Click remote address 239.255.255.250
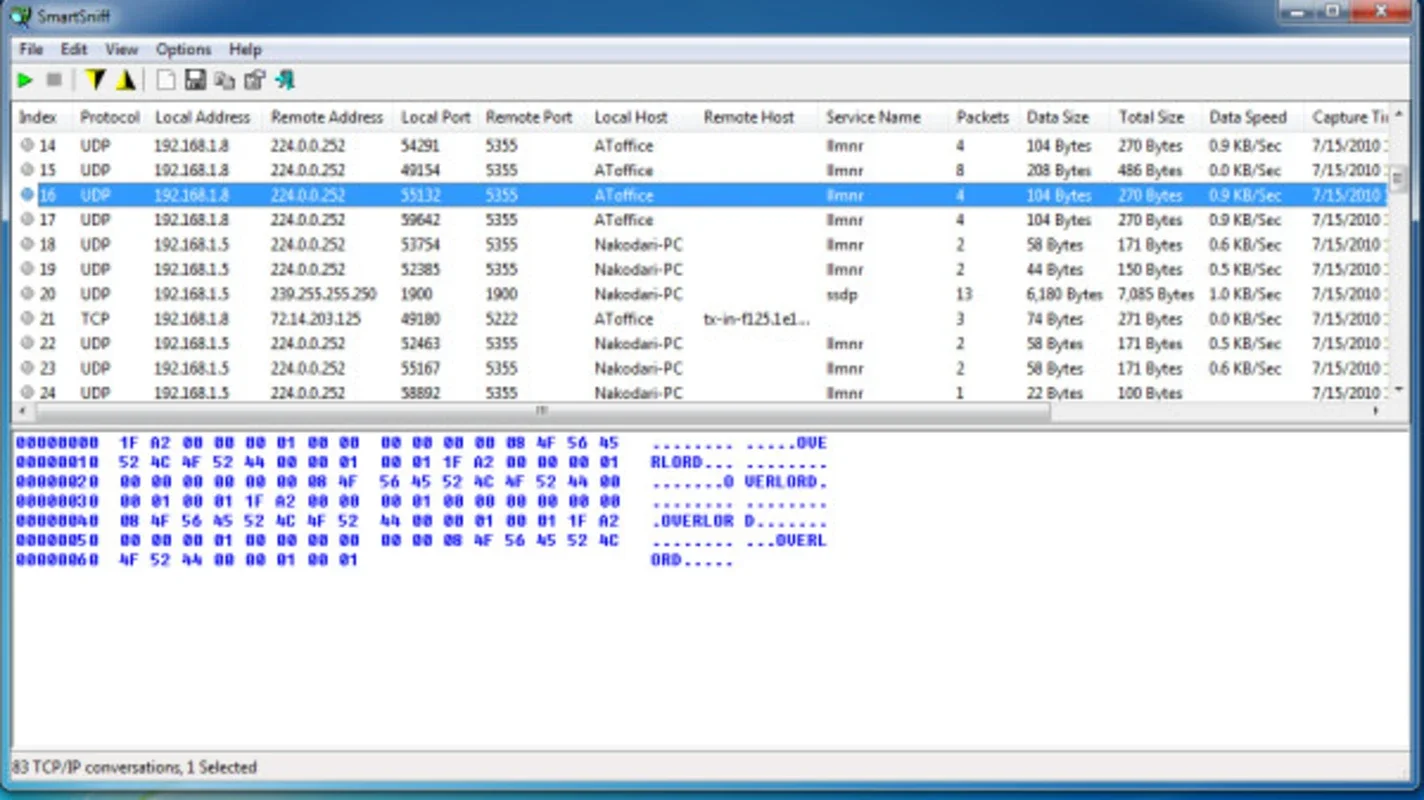This screenshot has width=1424, height=800. [323, 294]
